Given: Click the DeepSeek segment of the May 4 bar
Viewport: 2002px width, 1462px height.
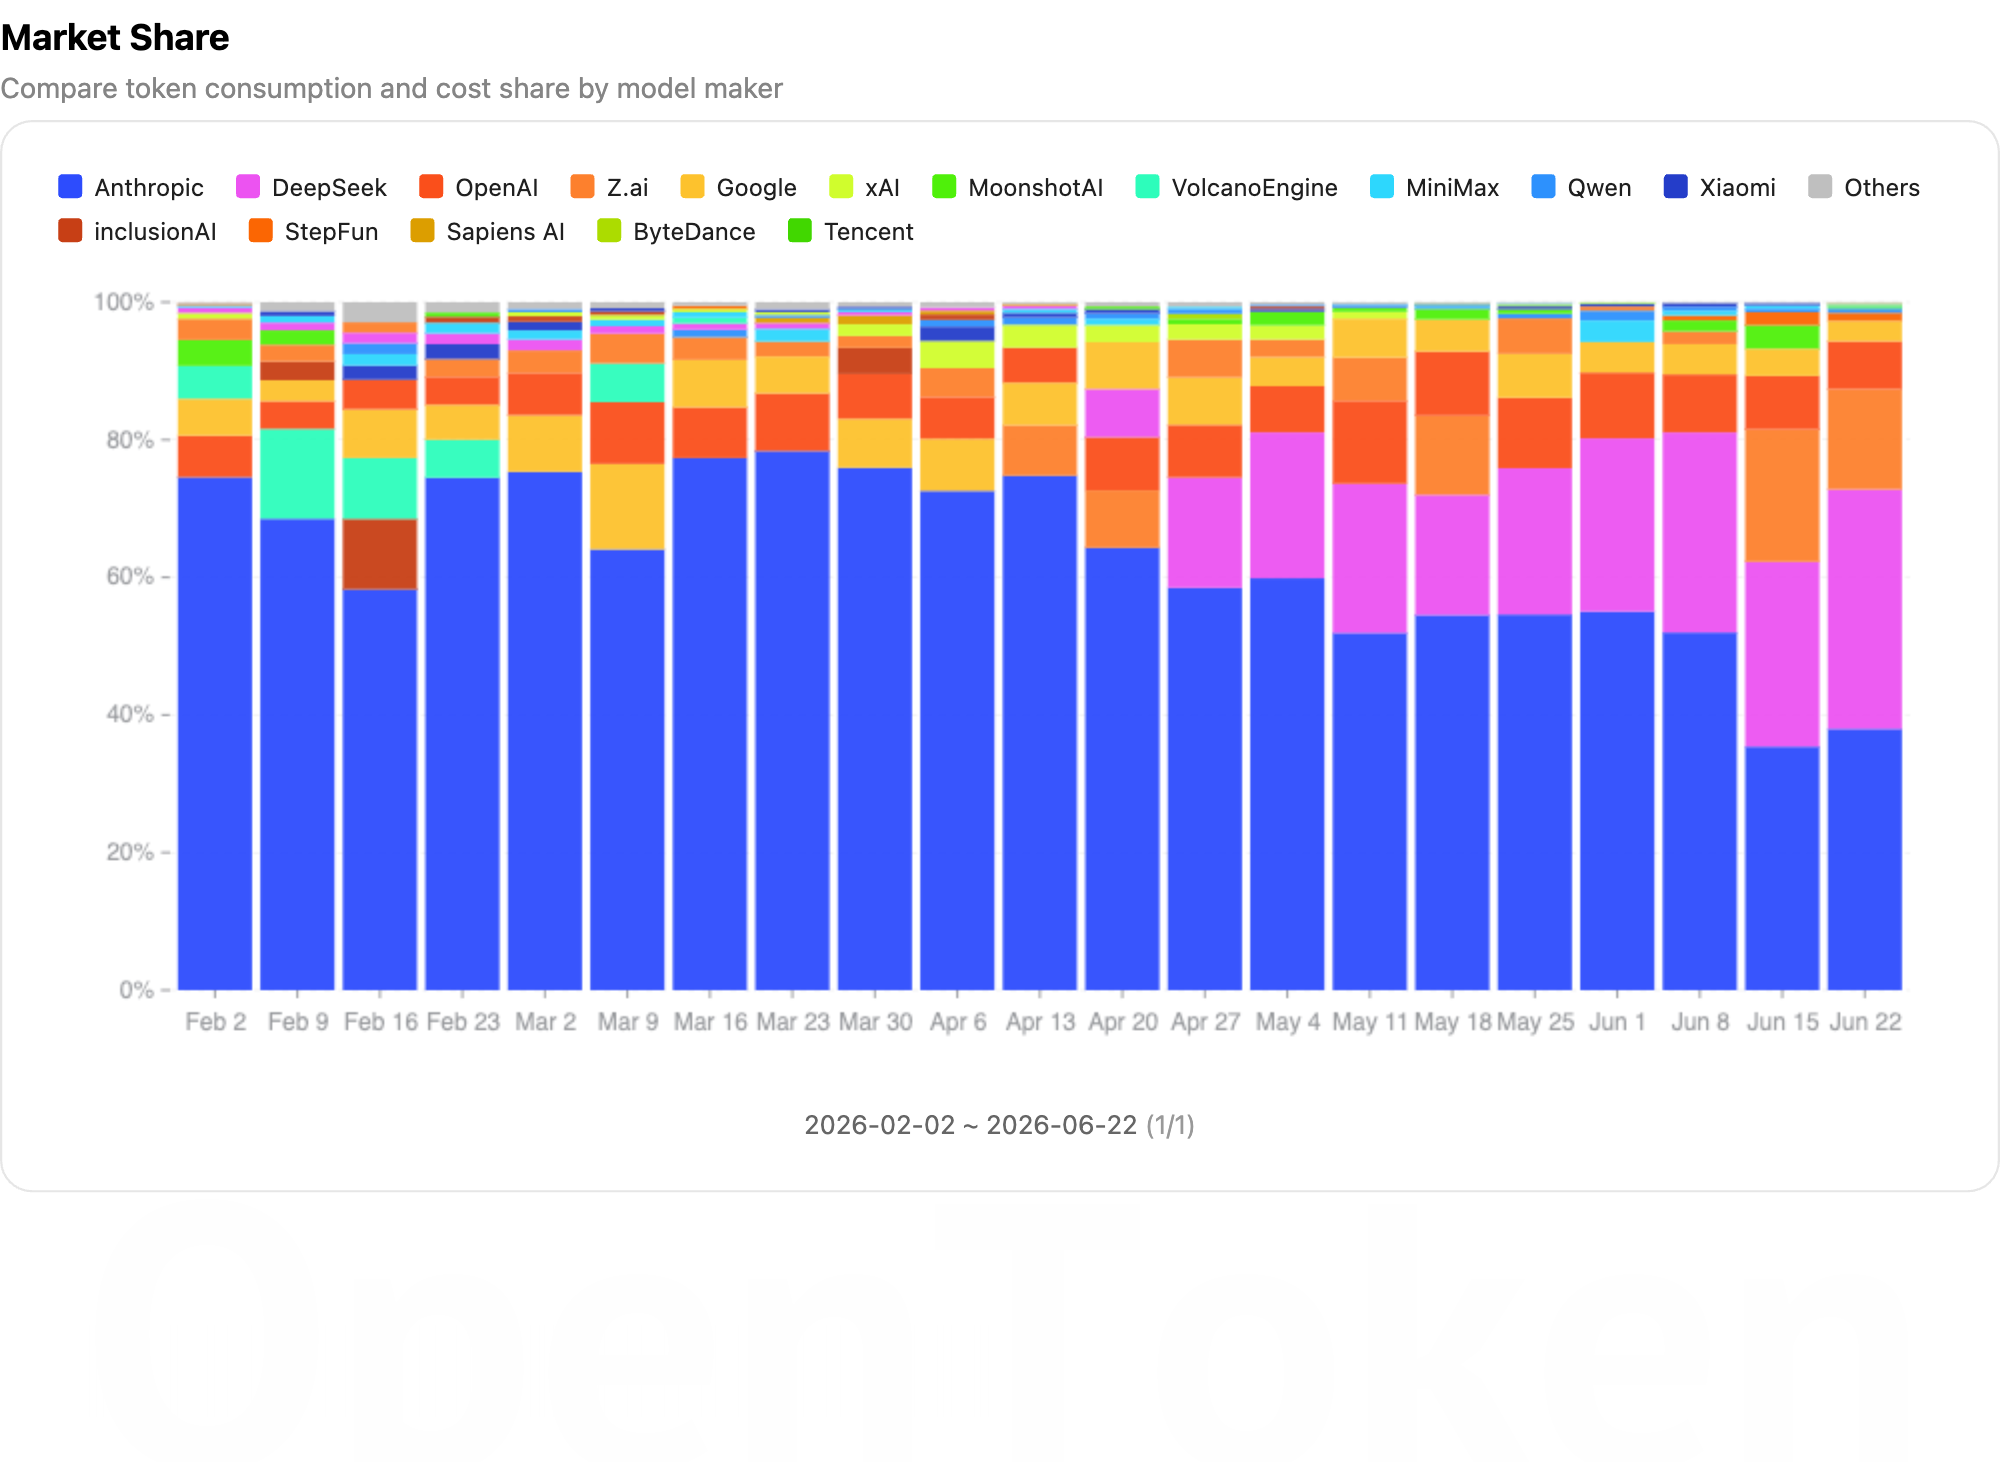Looking at the screenshot, I should point(1287,505).
